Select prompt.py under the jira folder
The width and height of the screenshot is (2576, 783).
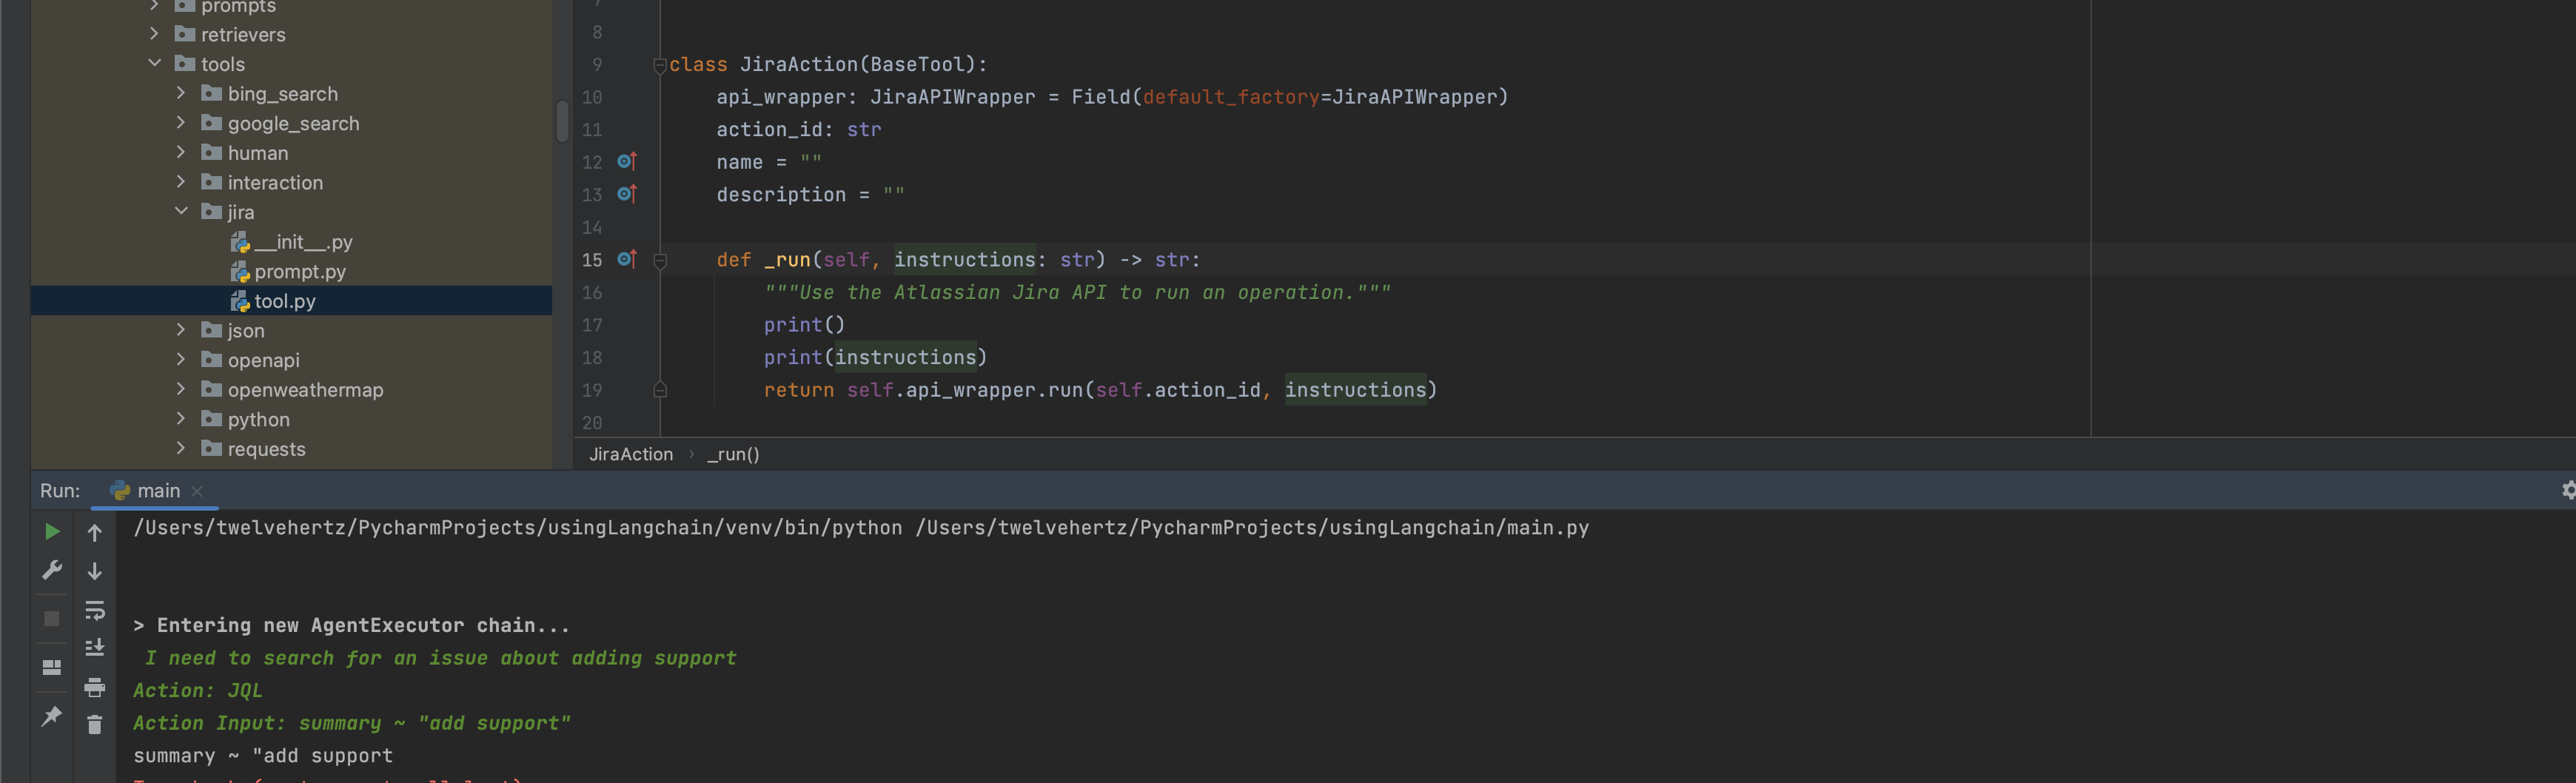click(x=300, y=271)
